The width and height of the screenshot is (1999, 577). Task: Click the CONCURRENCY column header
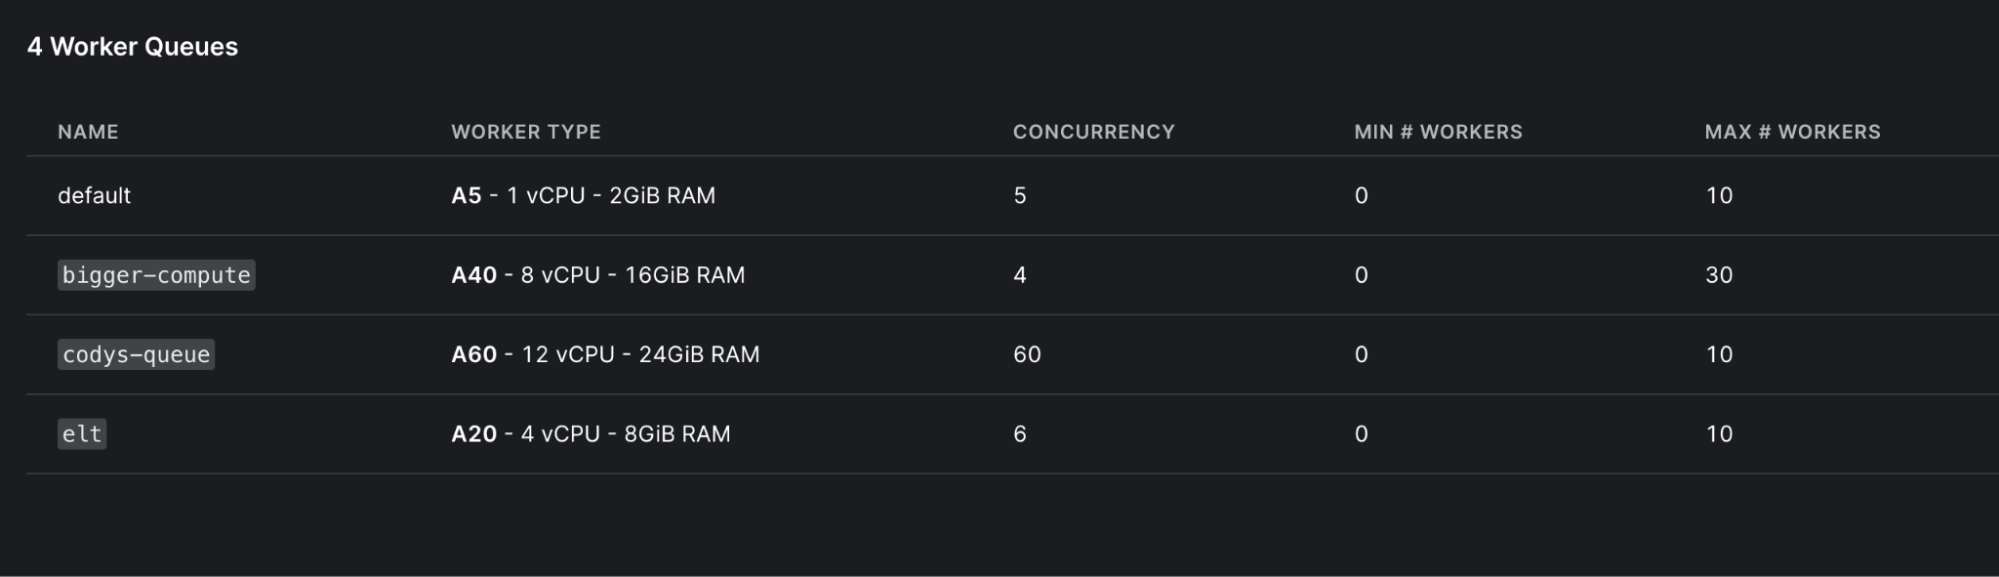1093,132
